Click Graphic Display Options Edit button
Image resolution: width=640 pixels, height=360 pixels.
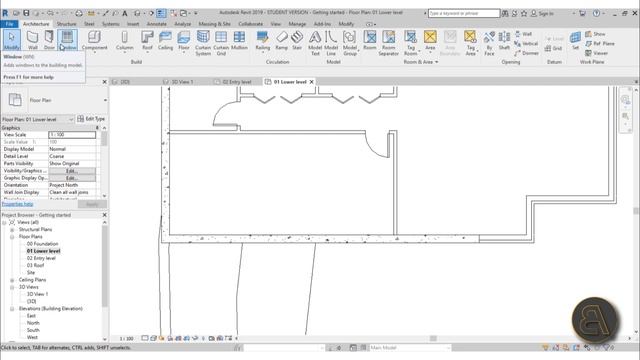click(72, 178)
